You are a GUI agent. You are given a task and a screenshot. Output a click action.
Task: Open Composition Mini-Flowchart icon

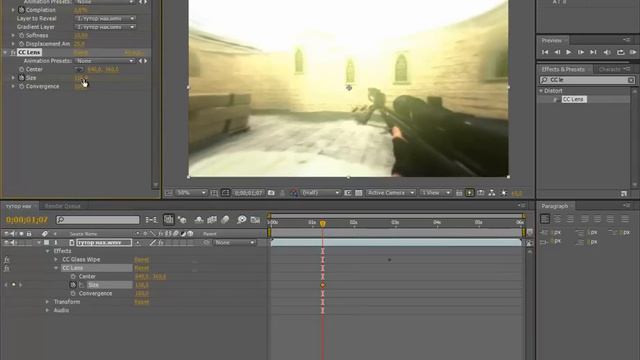click(151, 220)
